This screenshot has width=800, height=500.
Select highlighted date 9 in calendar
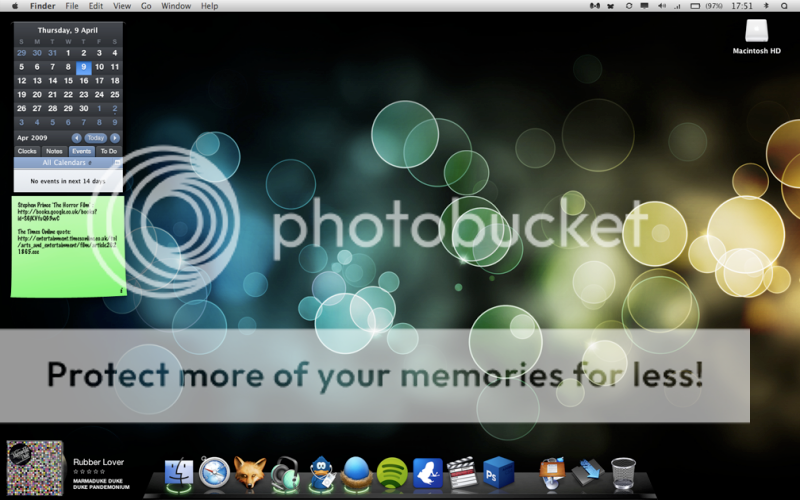(x=84, y=67)
